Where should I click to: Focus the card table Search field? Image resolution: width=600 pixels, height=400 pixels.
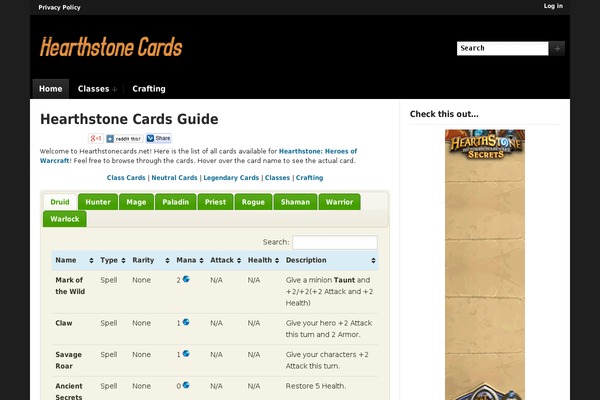pos(335,242)
